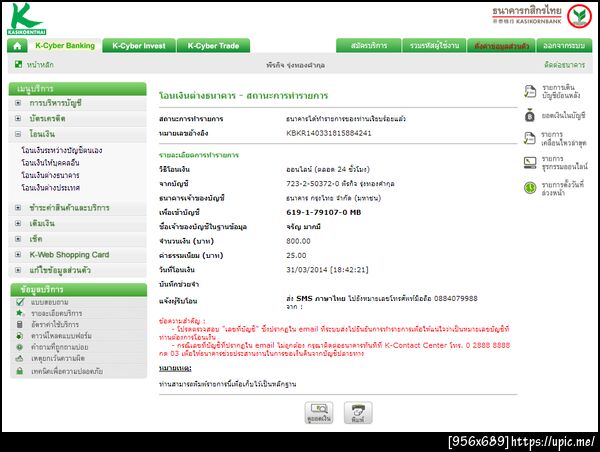Expand the เช็ค menu section
Viewport: 600px width, 452px height.
point(18,239)
